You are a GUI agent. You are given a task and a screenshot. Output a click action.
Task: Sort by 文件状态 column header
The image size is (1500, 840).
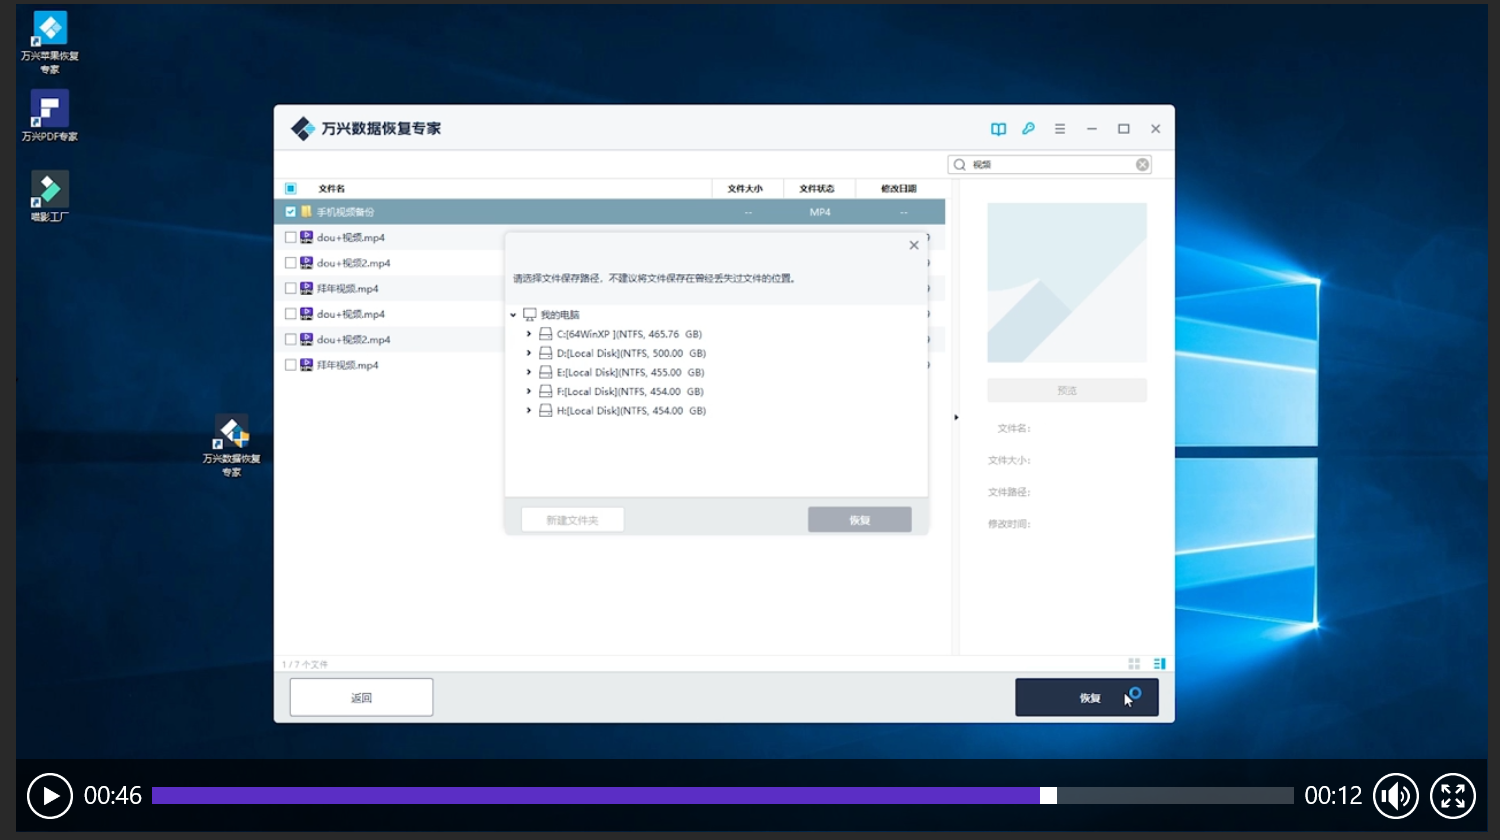[817, 189]
